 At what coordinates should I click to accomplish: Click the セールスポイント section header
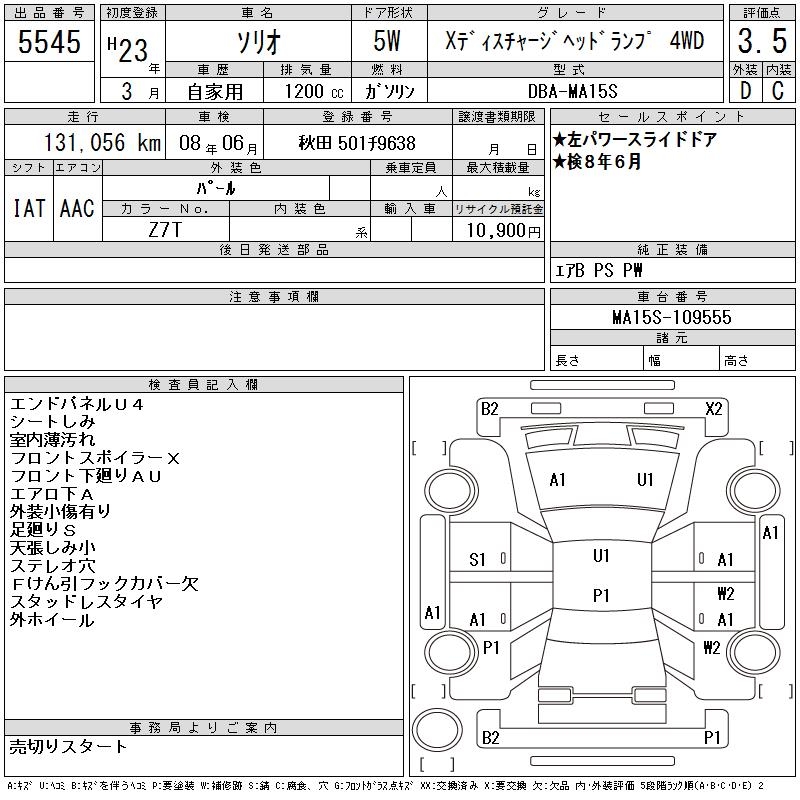(x=672, y=117)
